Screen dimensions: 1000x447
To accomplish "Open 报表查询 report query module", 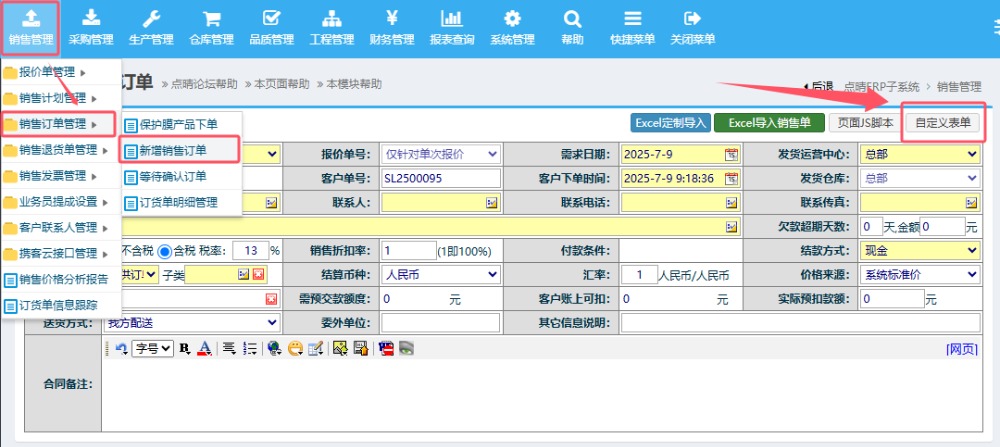I will (451, 27).
